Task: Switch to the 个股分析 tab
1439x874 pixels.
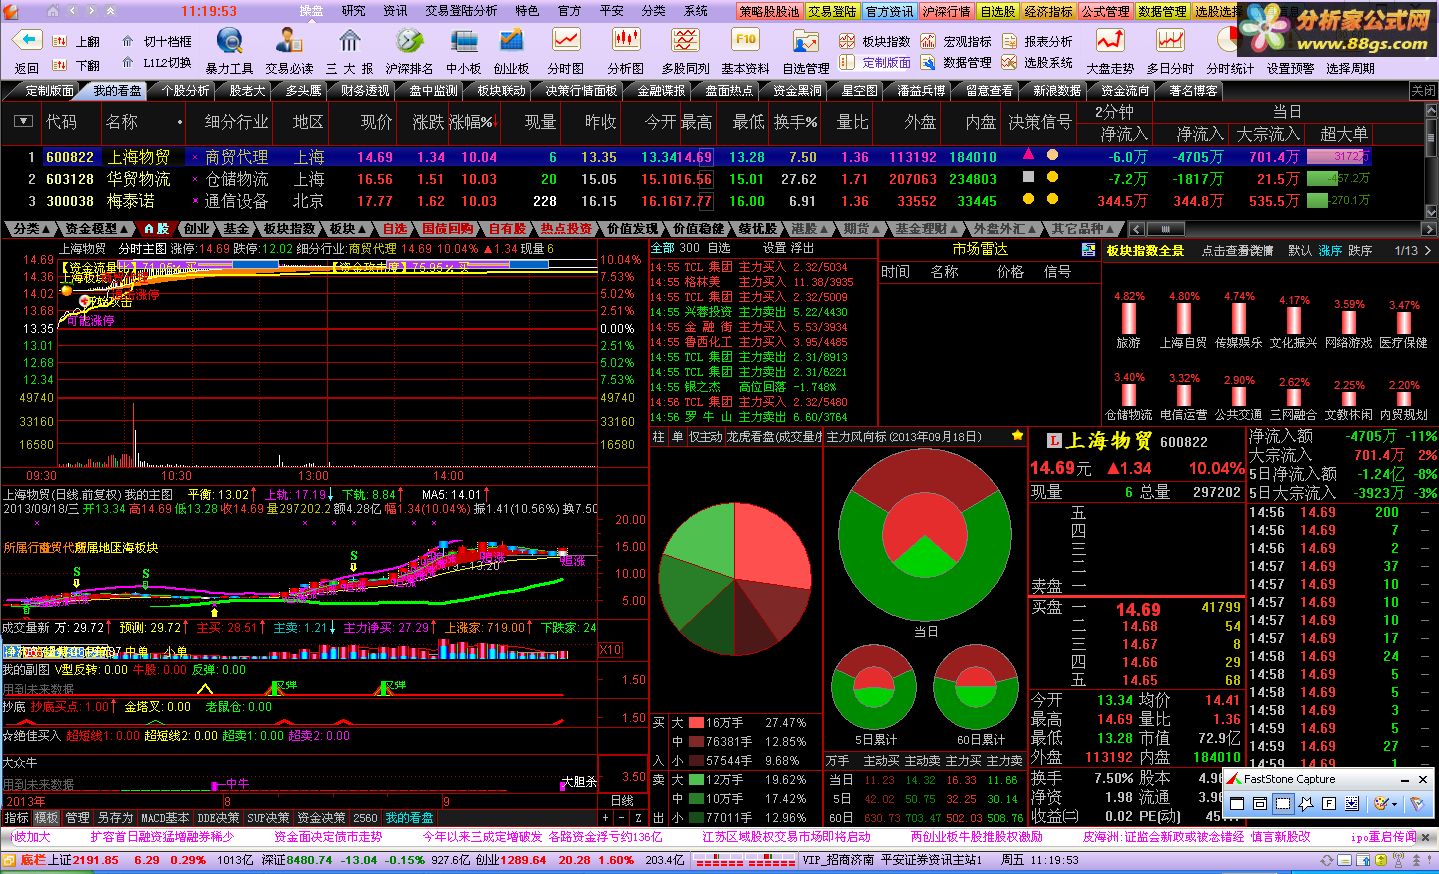Action: point(186,90)
